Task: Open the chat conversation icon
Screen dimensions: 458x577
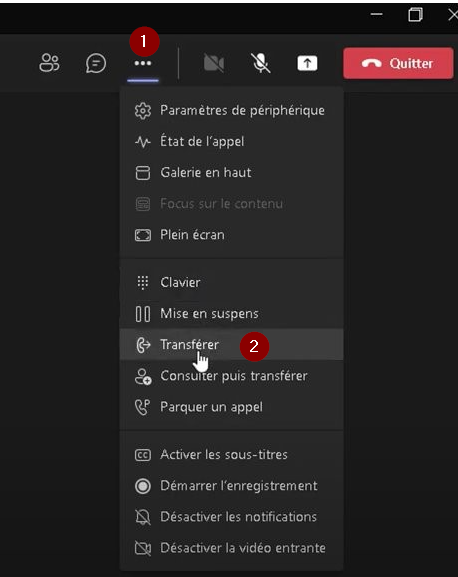Action: (x=96, y=63)
